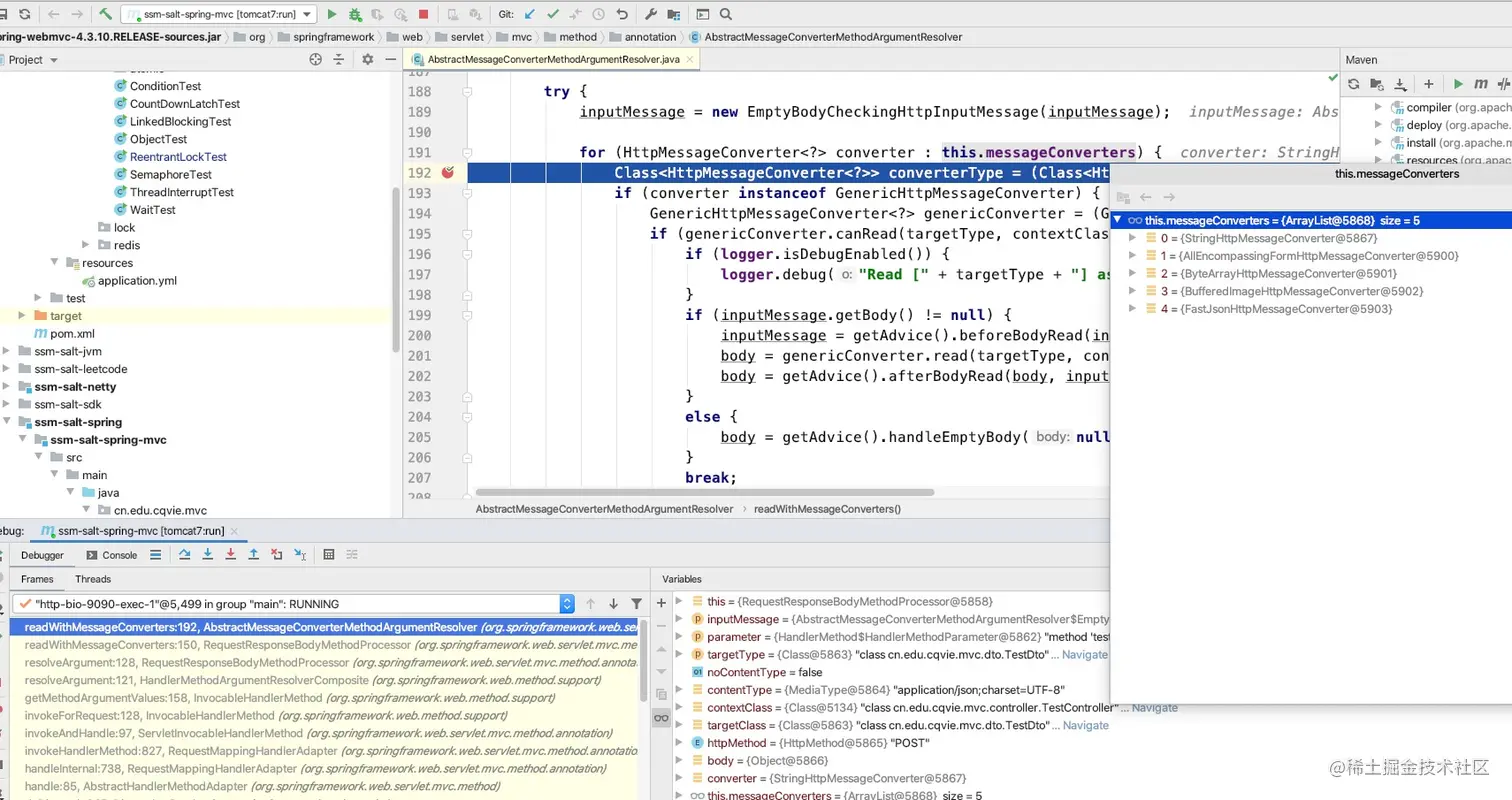Screen dimensions: 1512x800
Task: Click Maven add project plus icon
Action: tap(1429, 84)
